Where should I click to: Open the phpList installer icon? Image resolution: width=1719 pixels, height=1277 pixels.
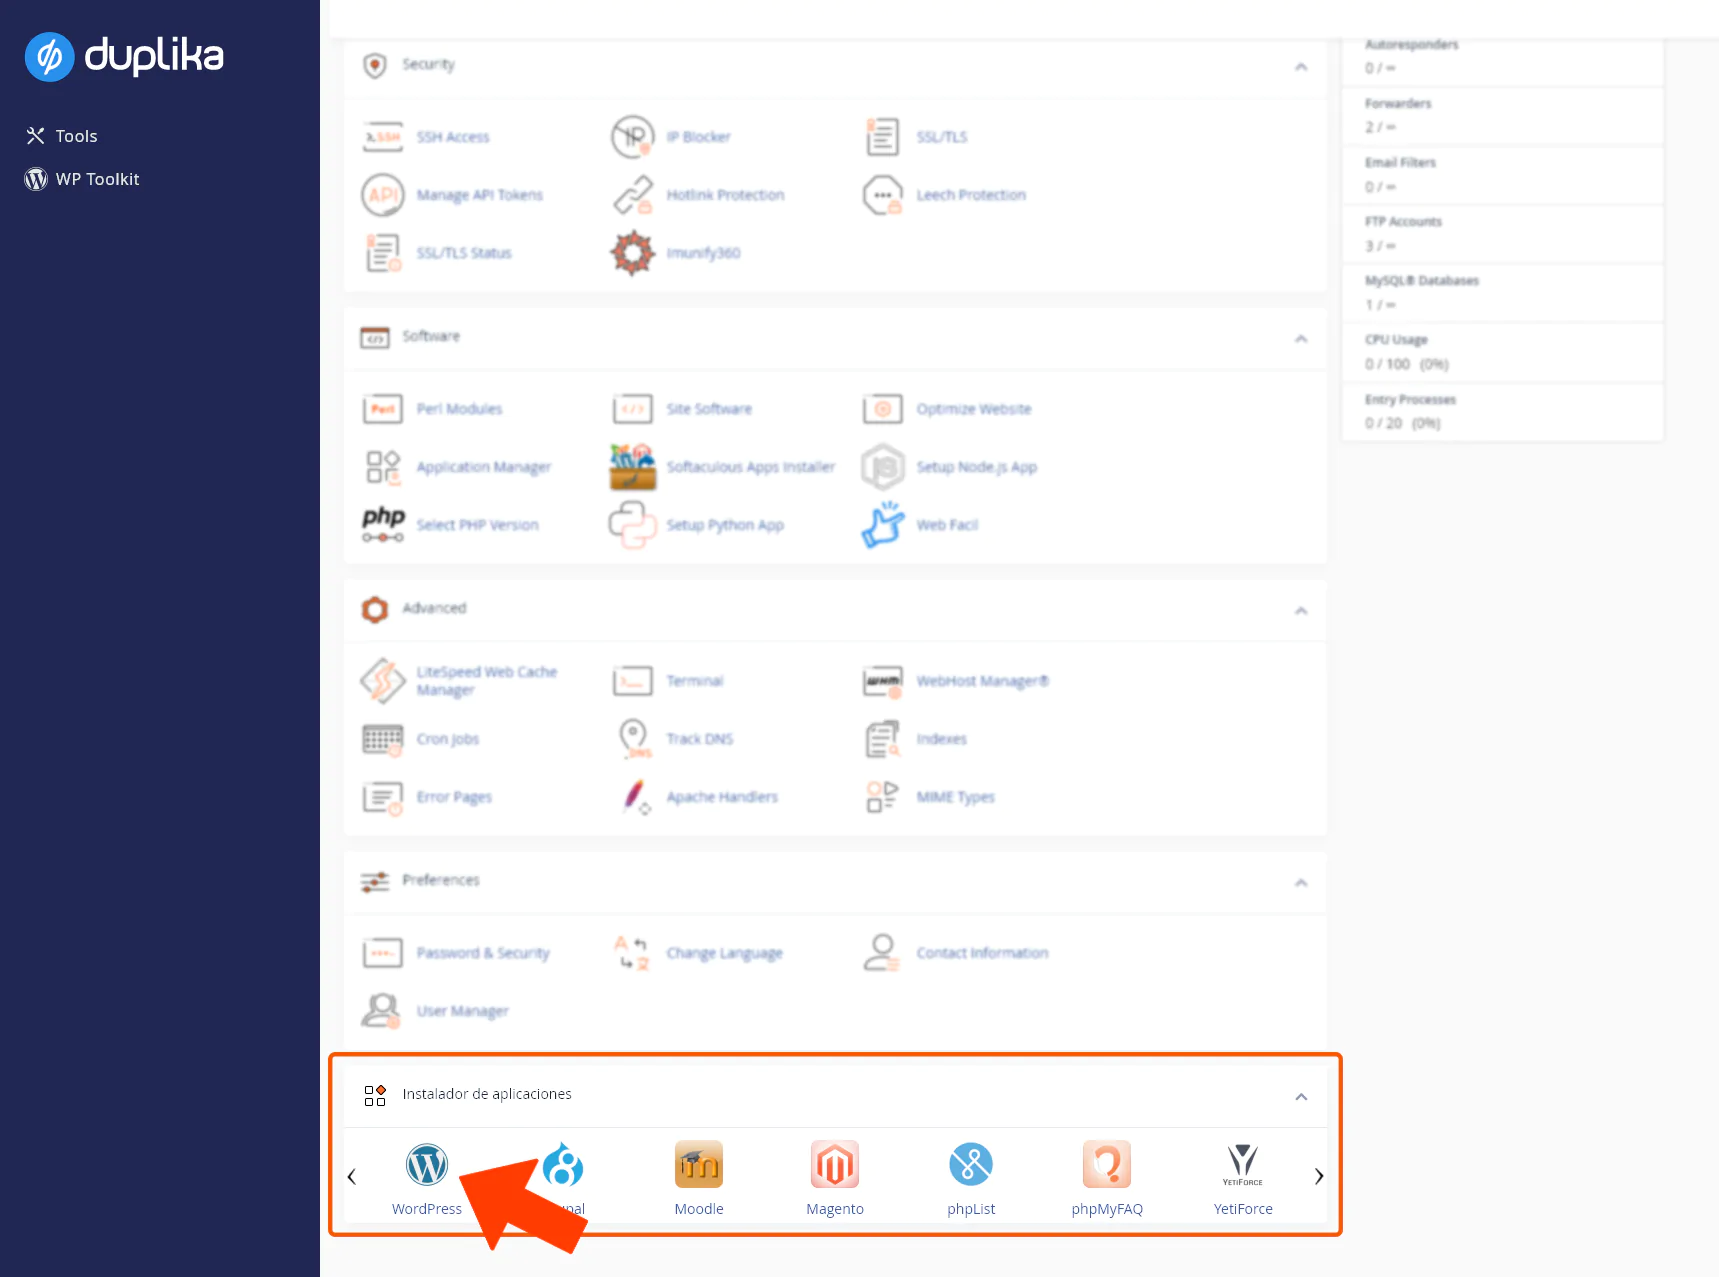click(x=970, y=1165)
